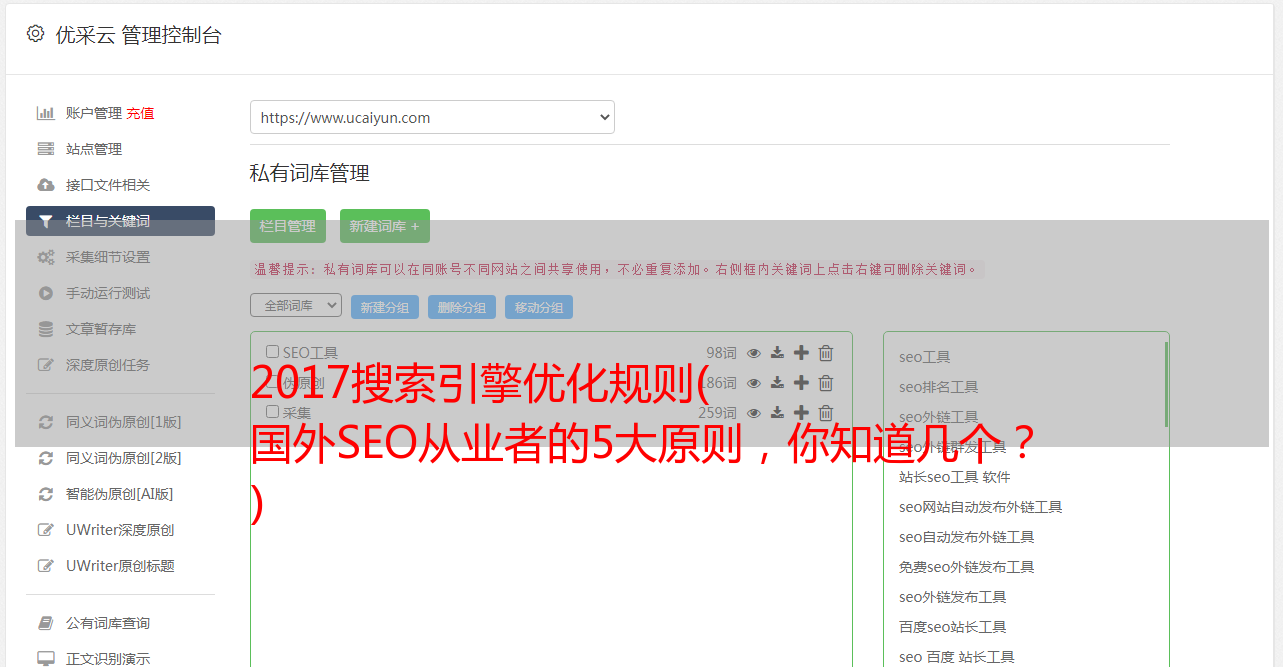
Task: Open 文章暂存库 in the sidebar
Action: (x=101, y=329)
